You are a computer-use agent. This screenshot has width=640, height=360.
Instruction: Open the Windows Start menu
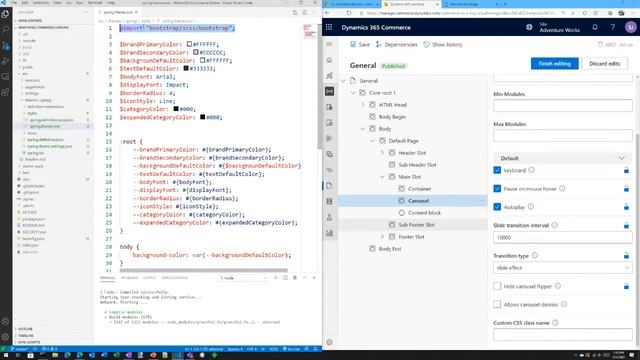click(x=5, y=356)
